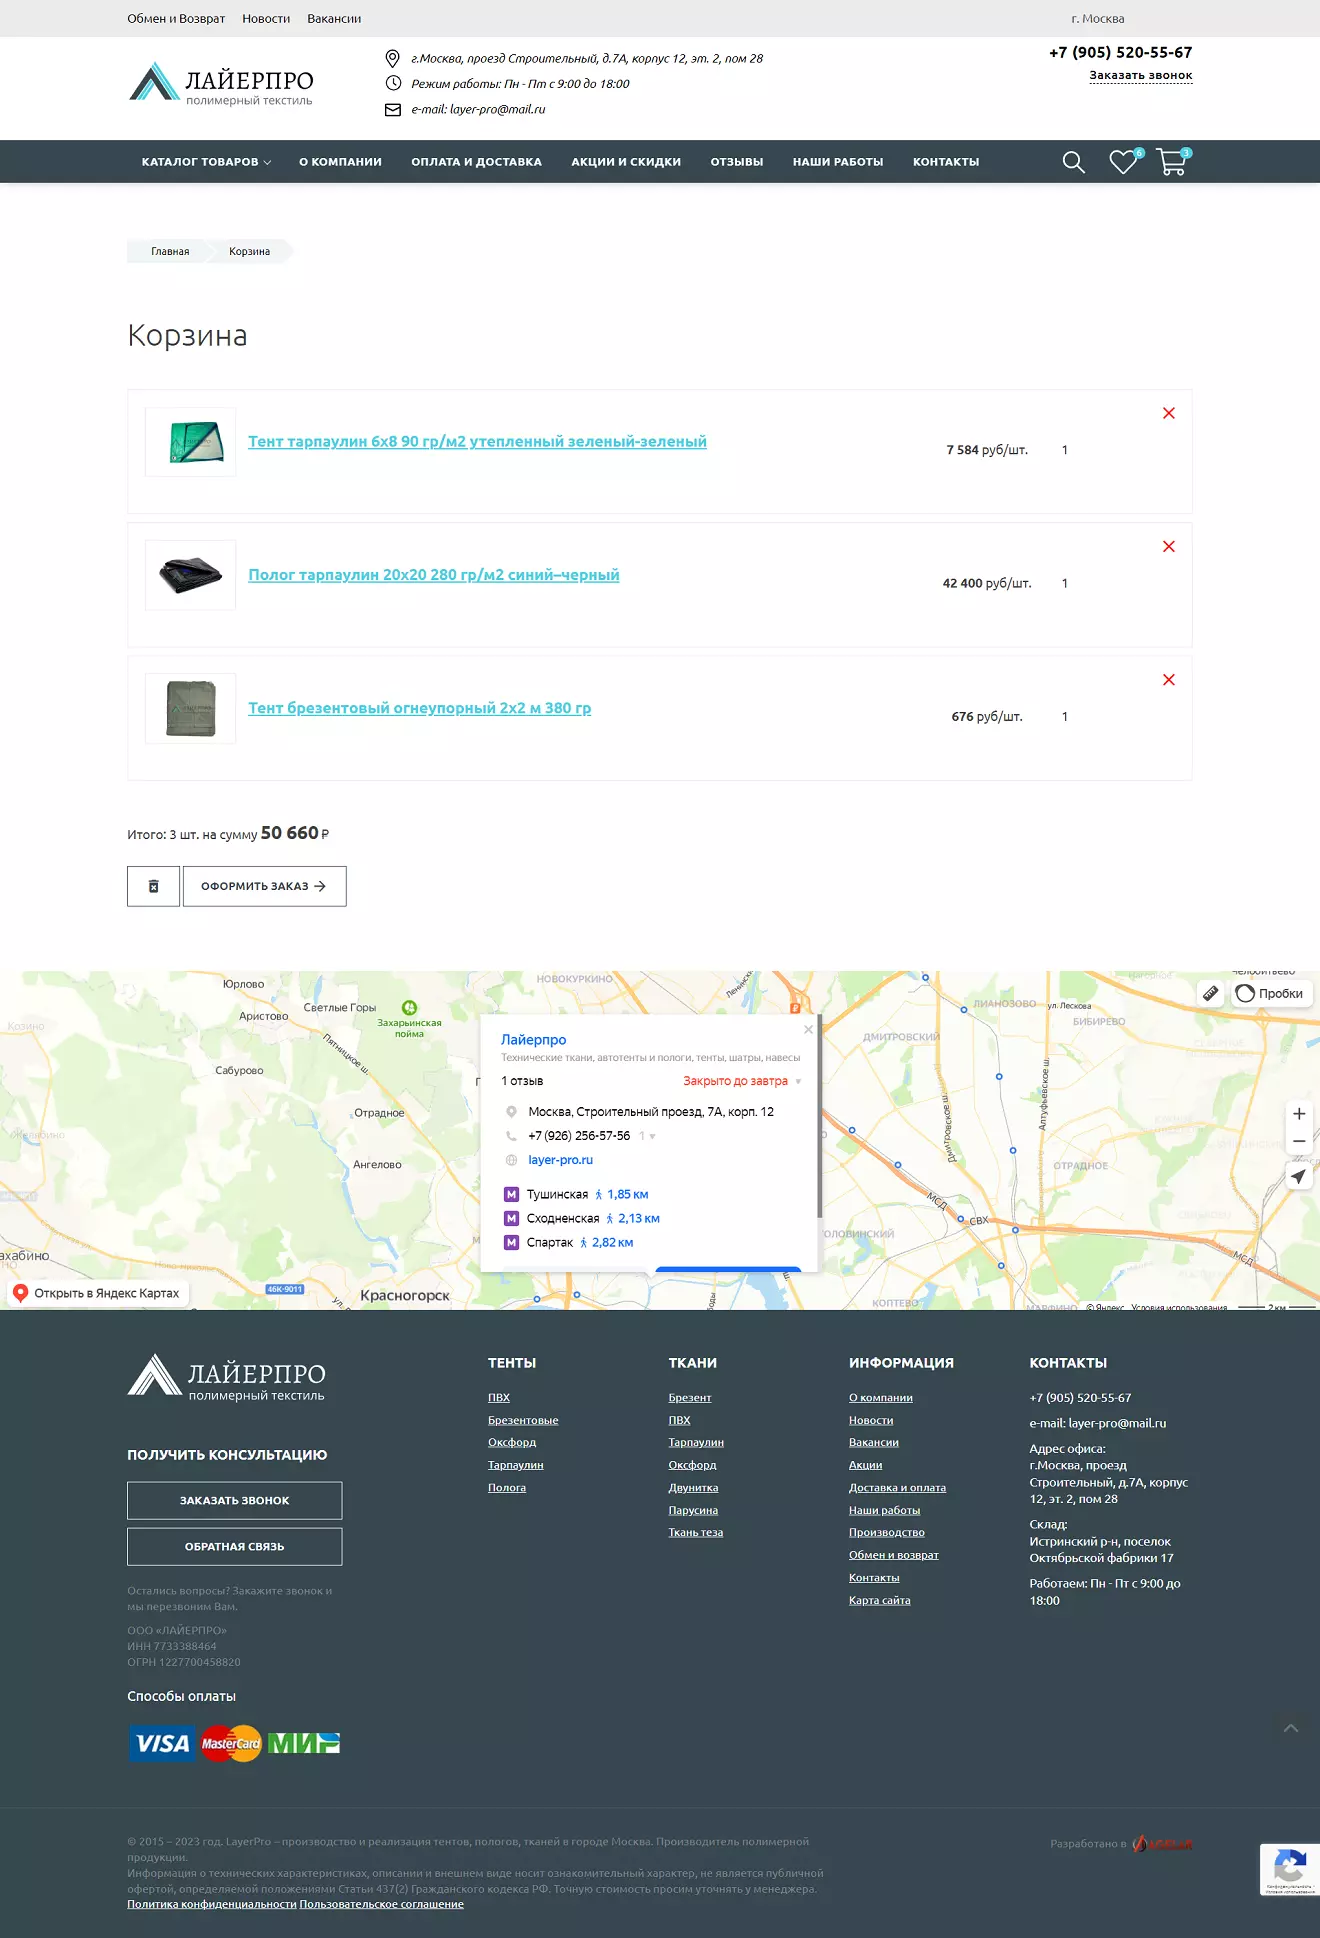Open Политика конфиденциальности link
Screen dimensions: 1320x1938
212,1904
